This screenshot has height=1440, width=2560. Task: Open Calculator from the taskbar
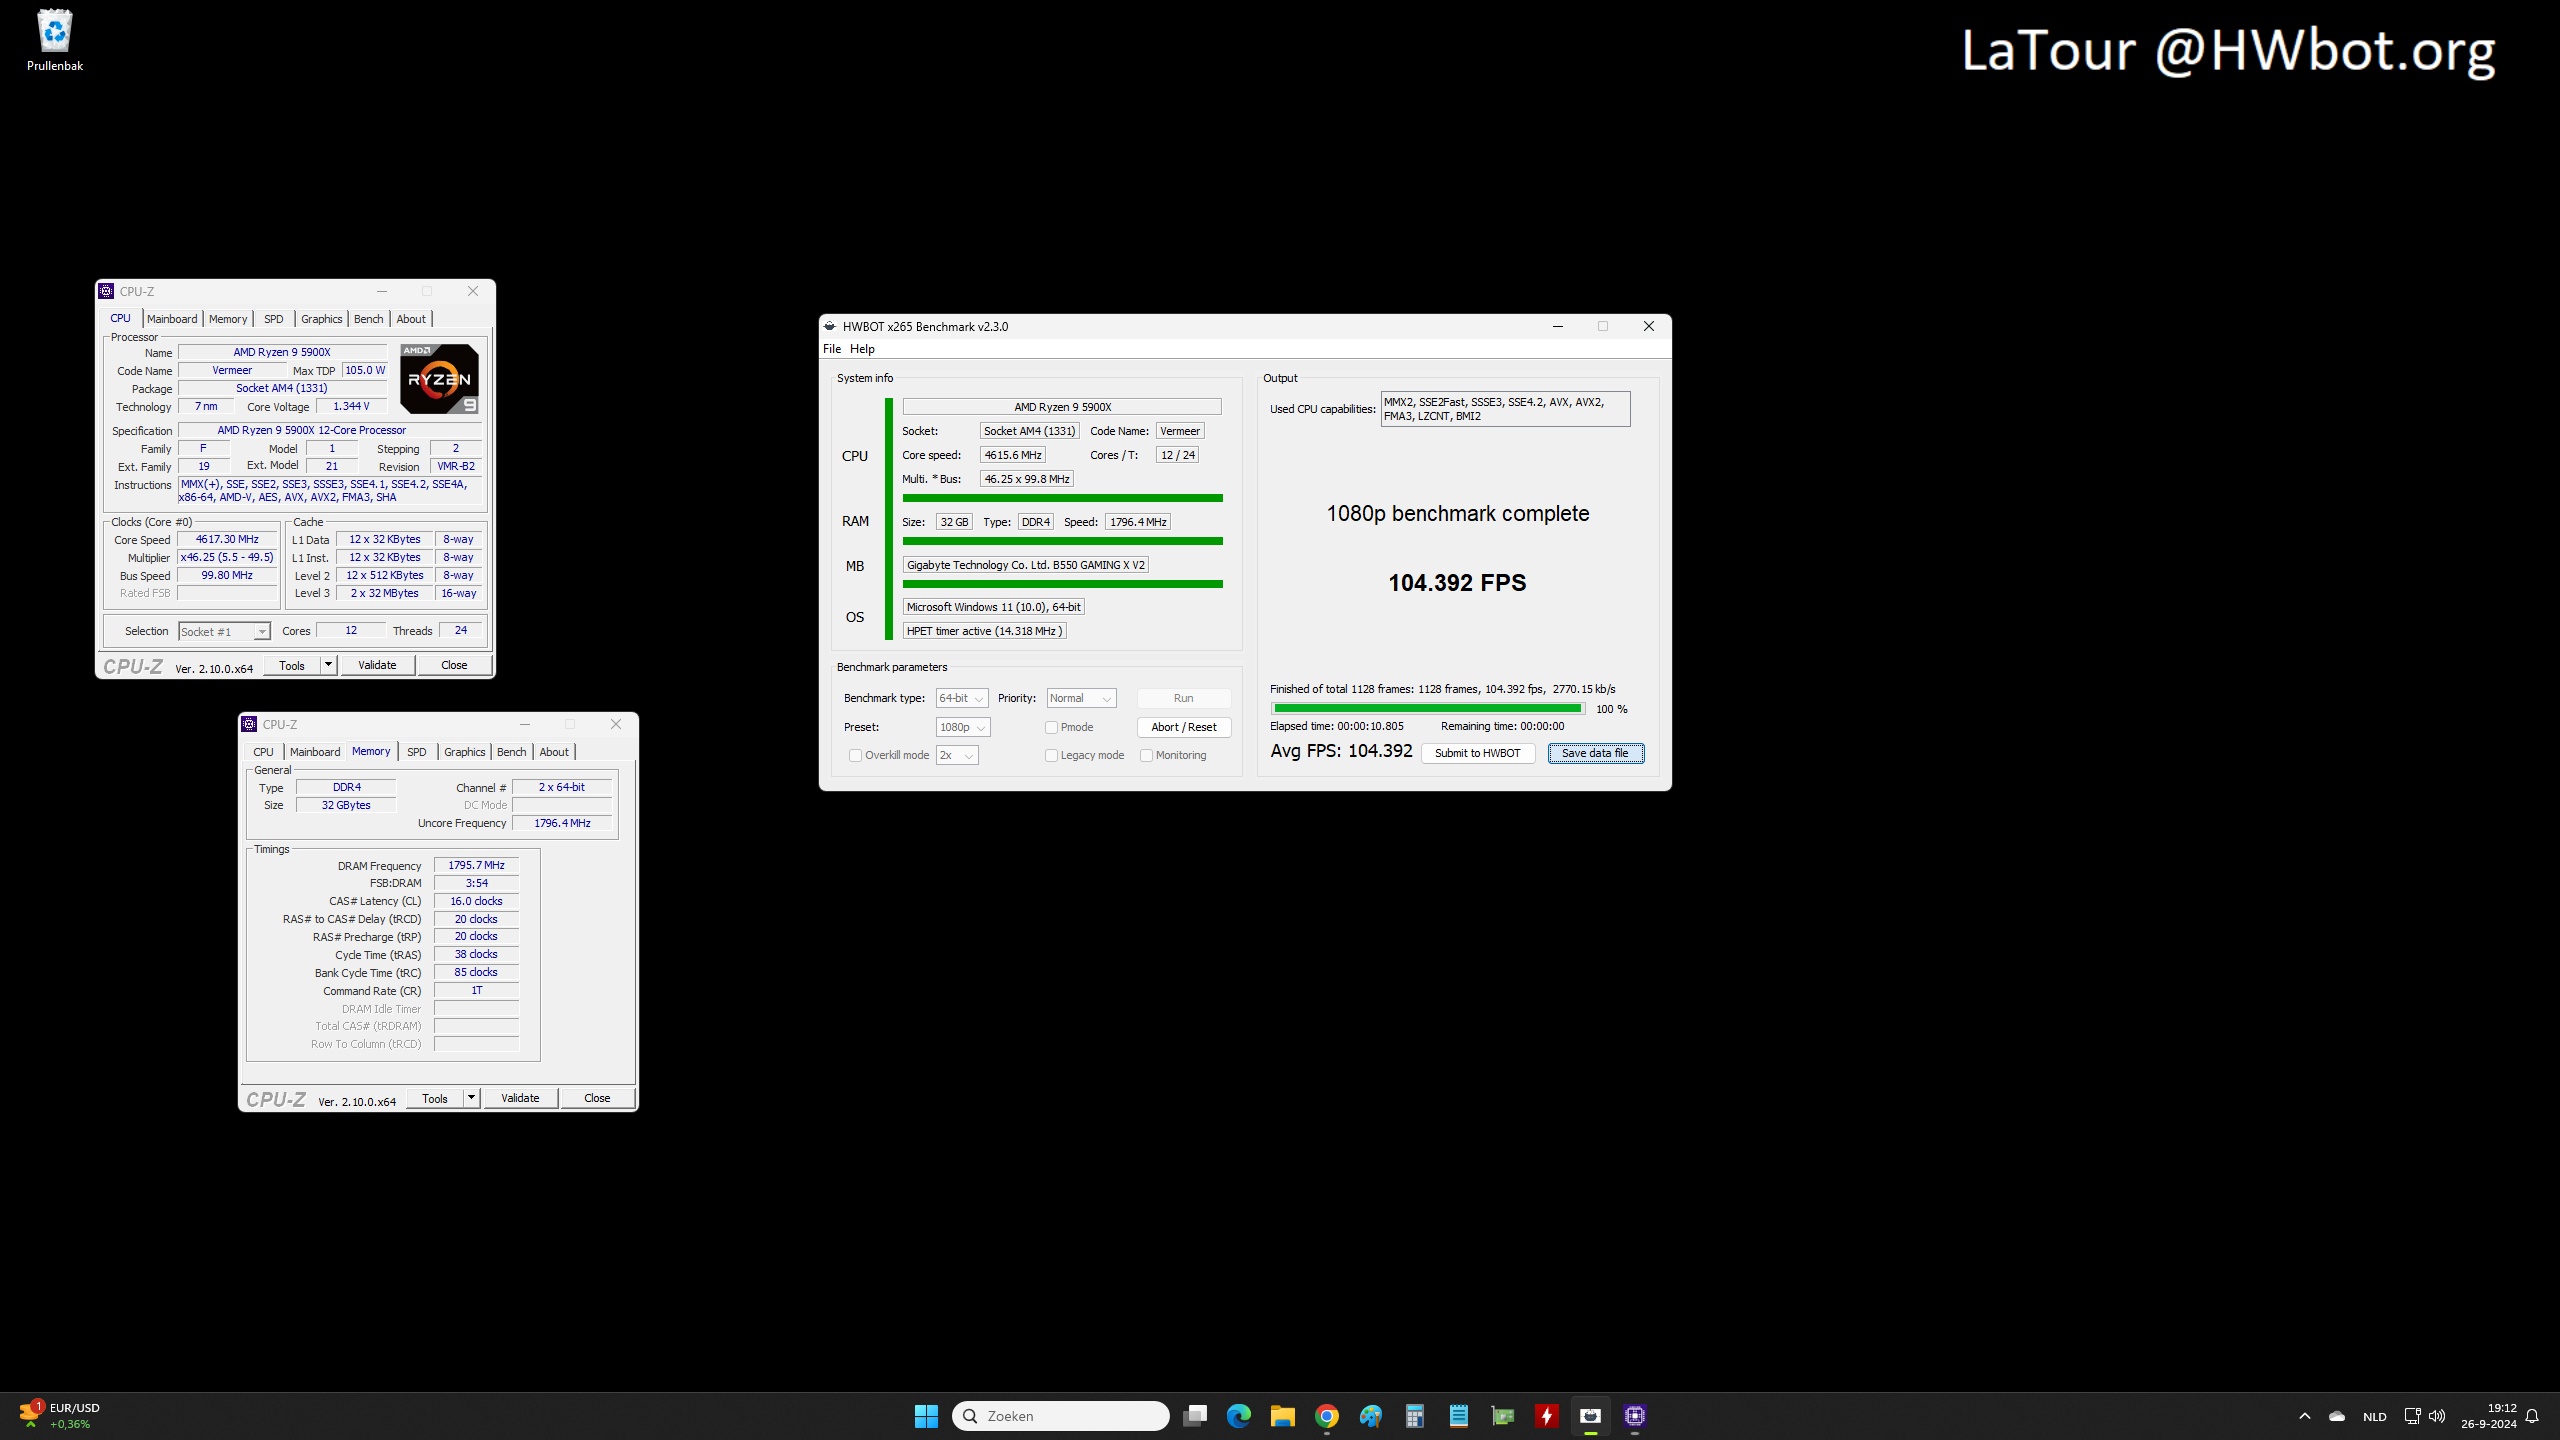pos(1415,1416)
